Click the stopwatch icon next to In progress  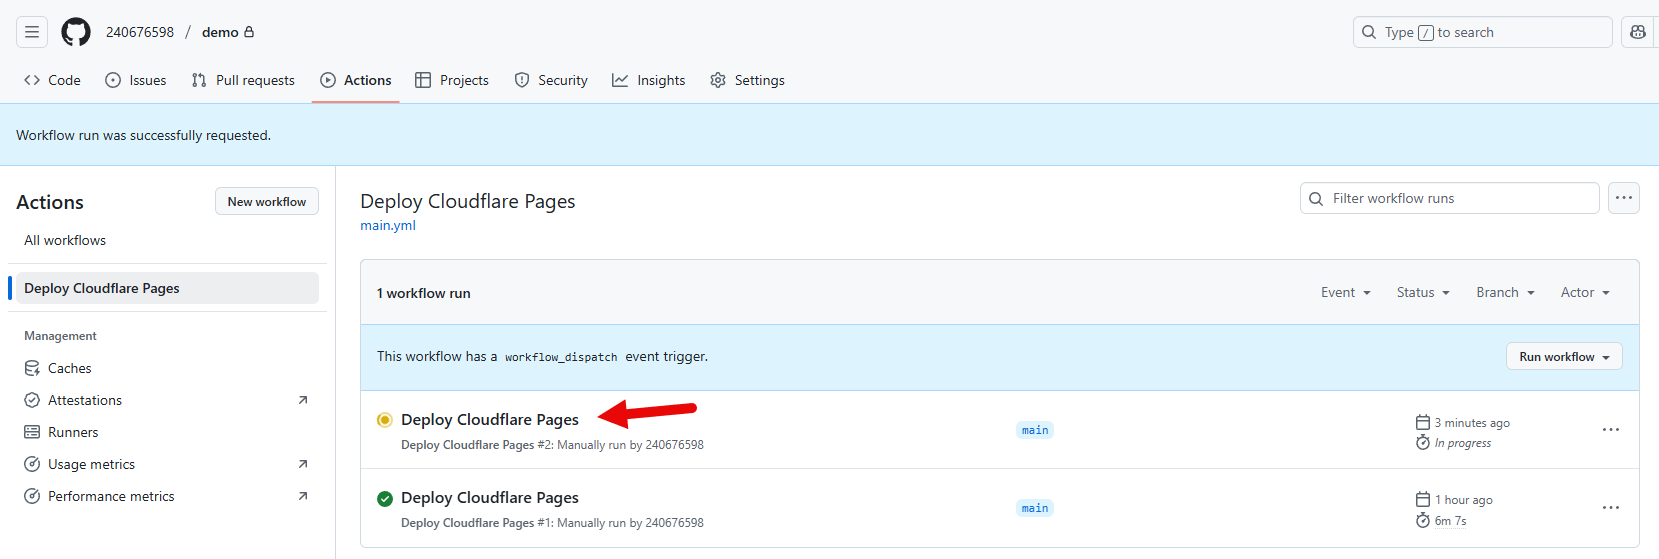(x=1423, y=442)
